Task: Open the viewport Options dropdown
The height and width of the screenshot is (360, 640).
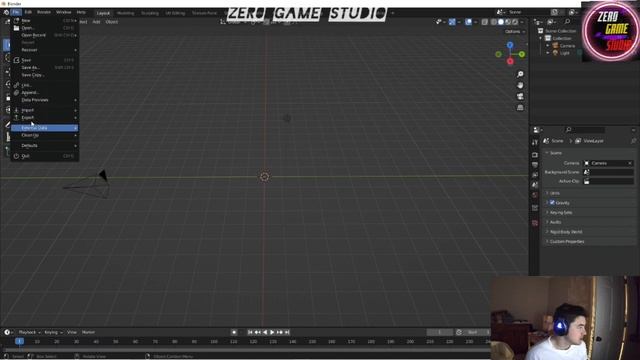Action: 515,31
